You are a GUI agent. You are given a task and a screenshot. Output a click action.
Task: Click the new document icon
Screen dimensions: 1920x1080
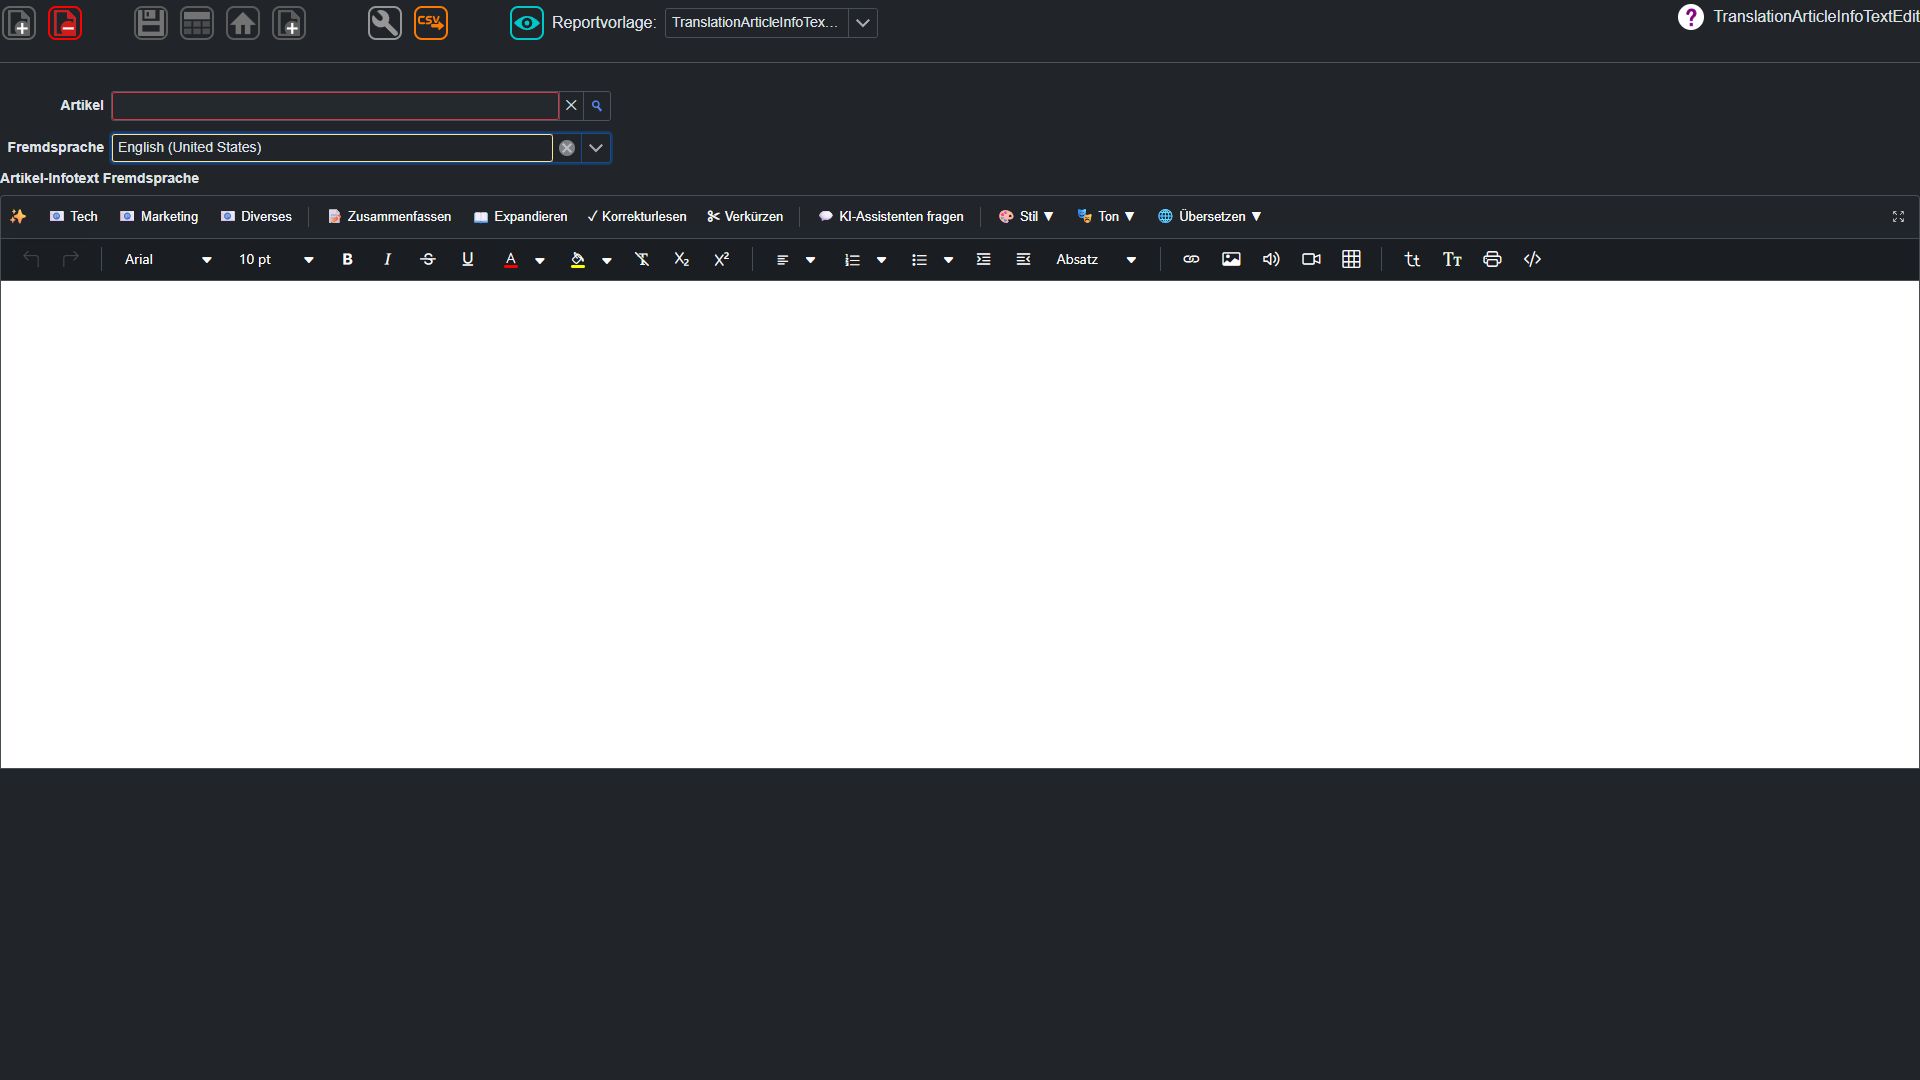pyautogui.click(x=20, y=23)
